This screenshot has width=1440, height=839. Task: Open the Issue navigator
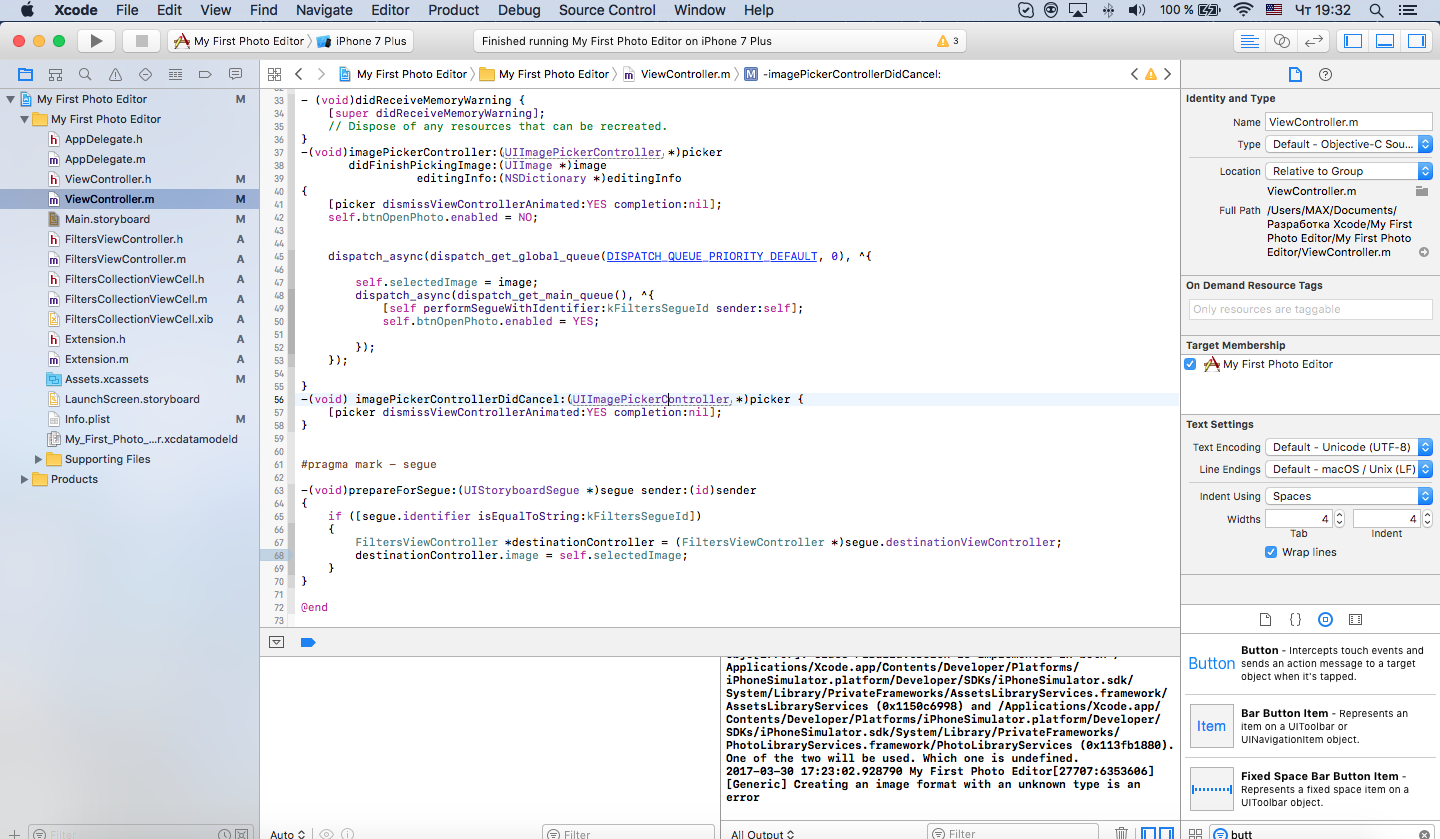click(115, 74)
